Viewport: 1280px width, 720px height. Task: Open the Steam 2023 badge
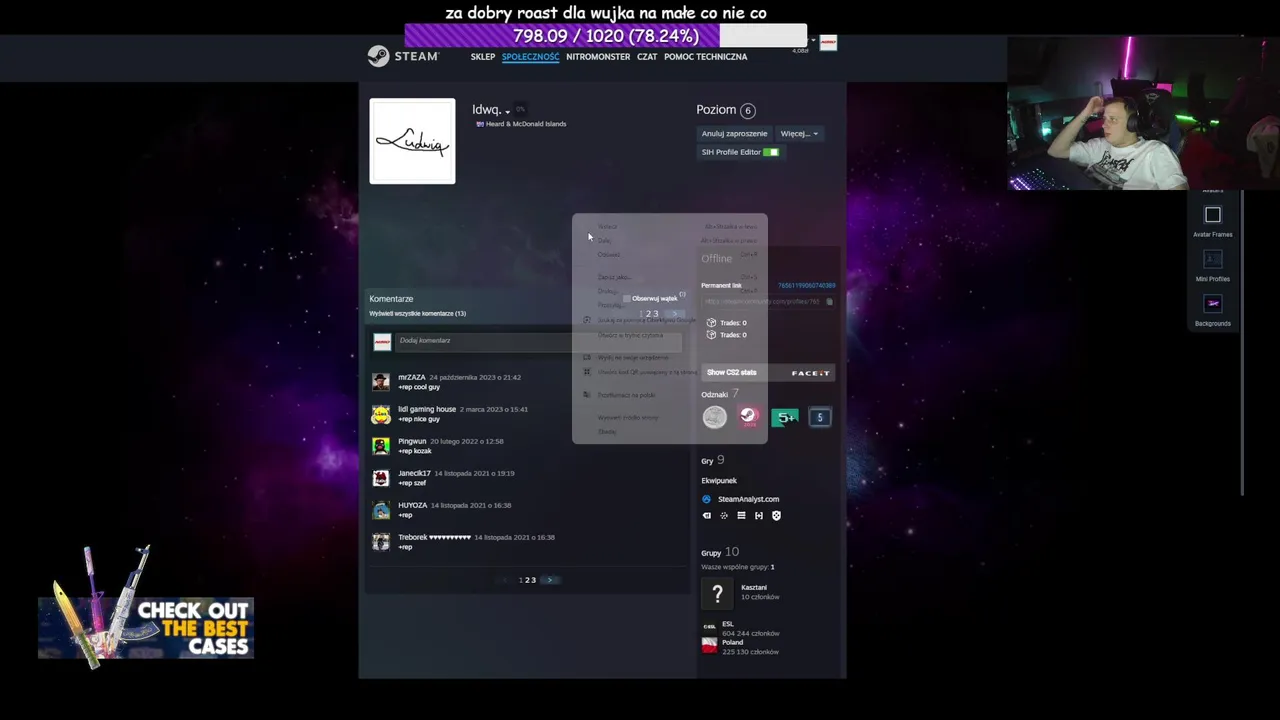coord(749,417)
